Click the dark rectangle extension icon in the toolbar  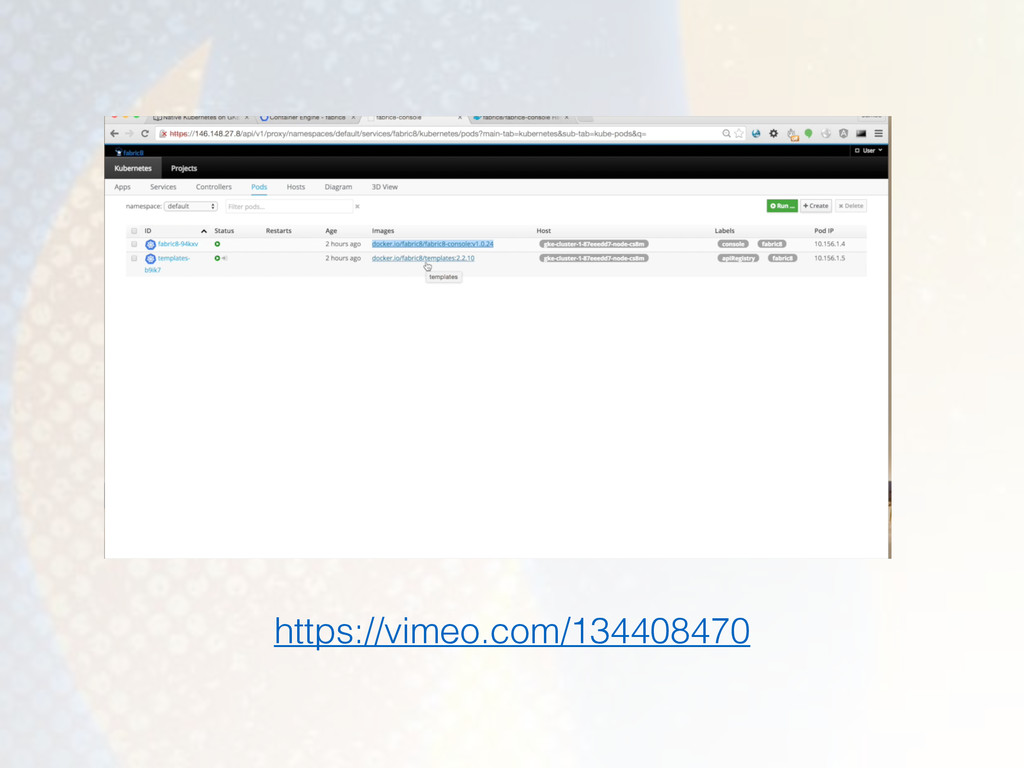(x=861, y=133)
